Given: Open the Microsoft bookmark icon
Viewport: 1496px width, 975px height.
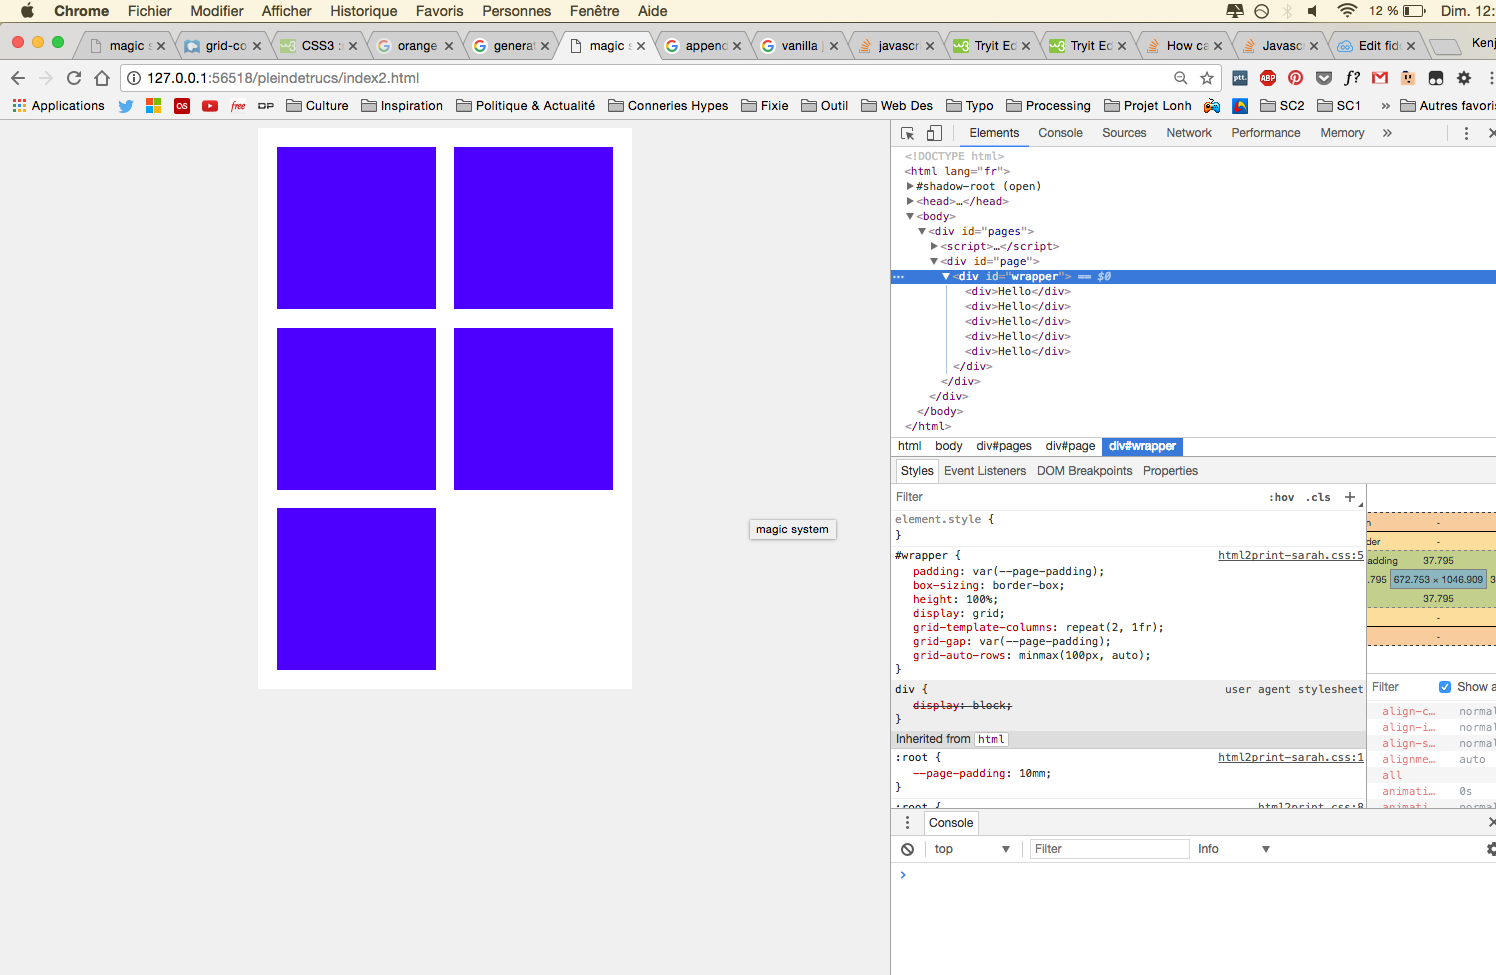Looking at the screenshot, I should 154,106.
